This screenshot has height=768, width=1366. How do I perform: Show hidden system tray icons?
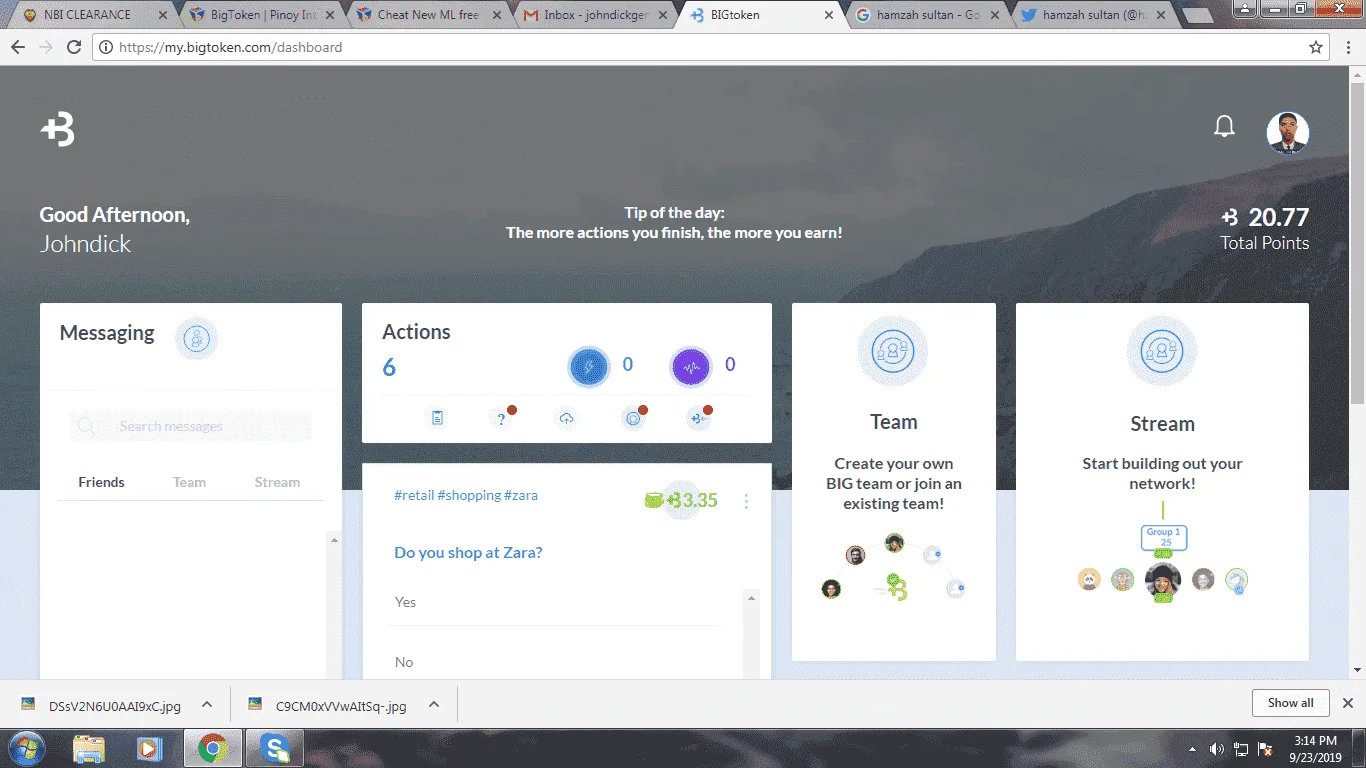click(1192, 748)
